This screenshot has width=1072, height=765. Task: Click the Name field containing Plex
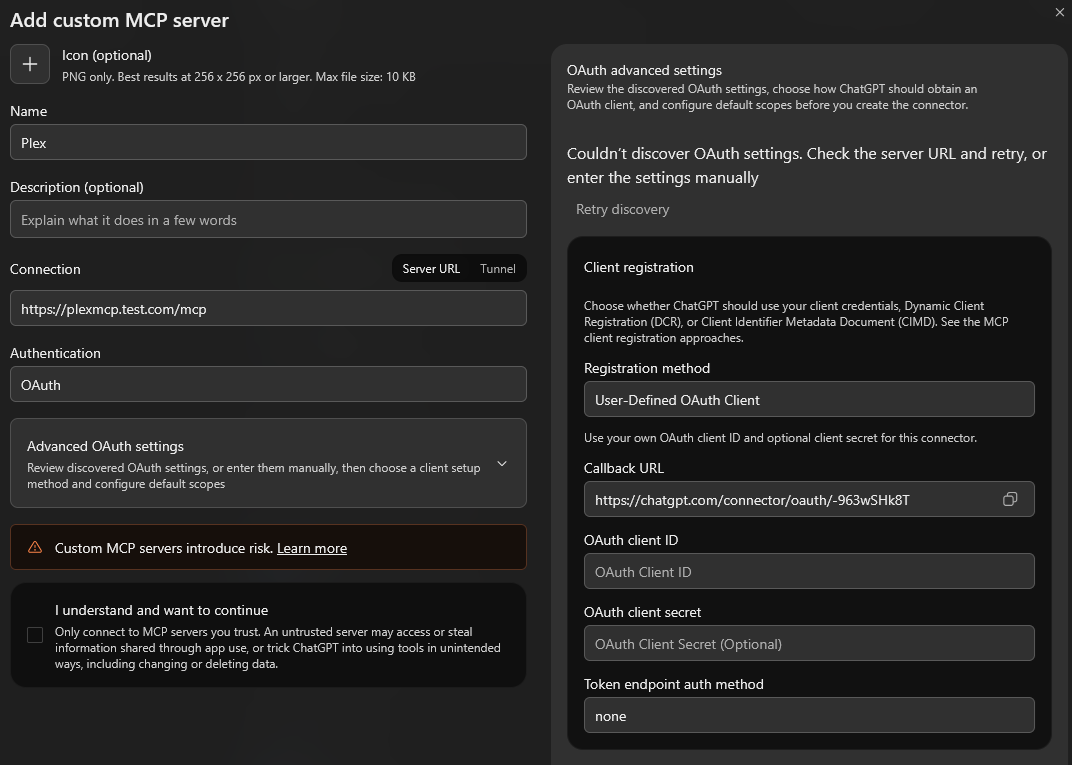[268, 142]
